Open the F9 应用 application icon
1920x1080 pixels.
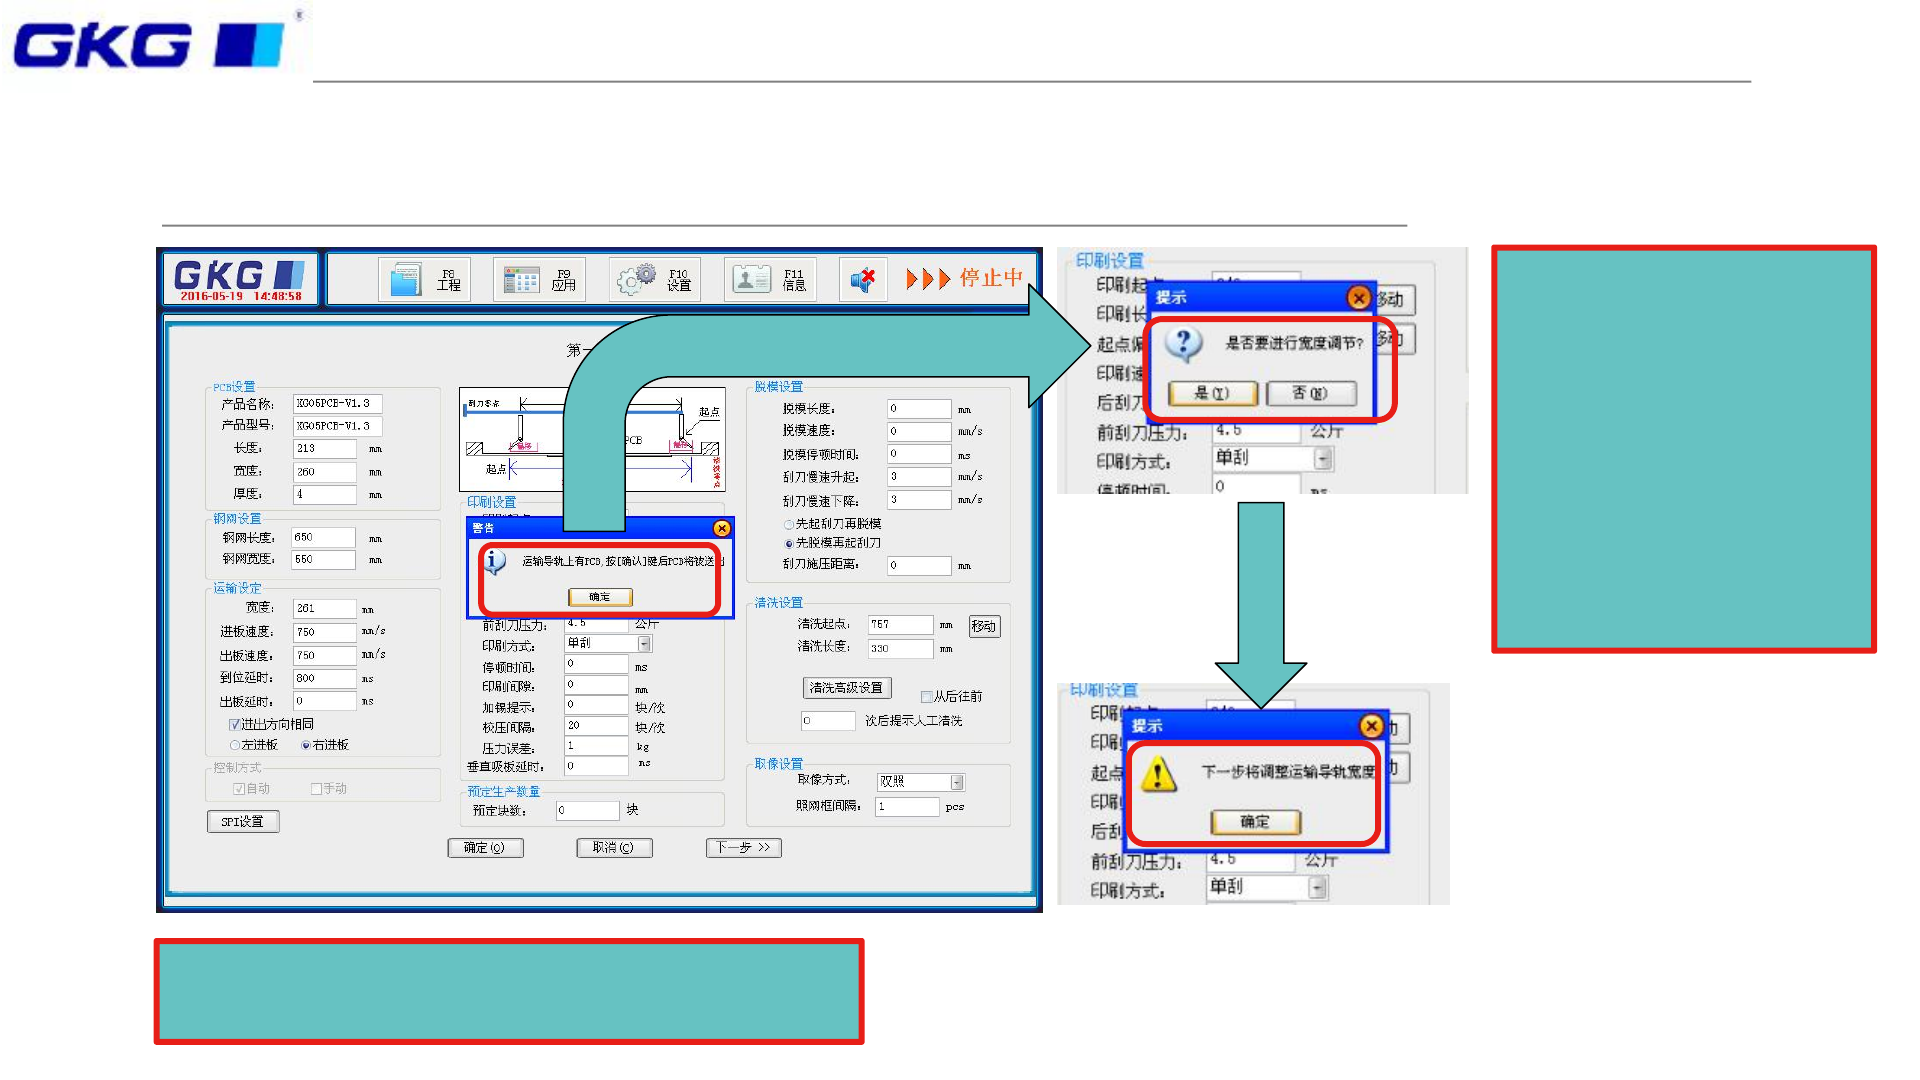[x=521, y=280]
